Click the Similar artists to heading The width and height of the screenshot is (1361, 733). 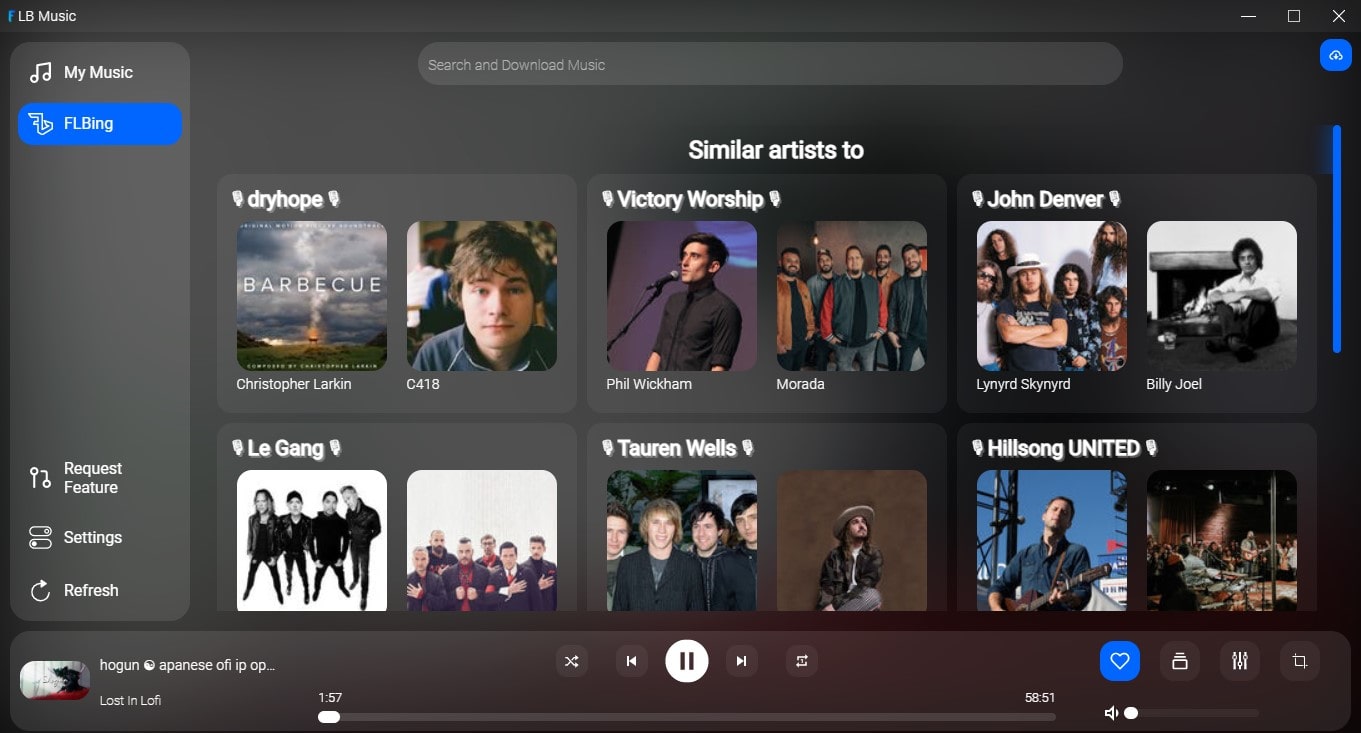(776, 150)
